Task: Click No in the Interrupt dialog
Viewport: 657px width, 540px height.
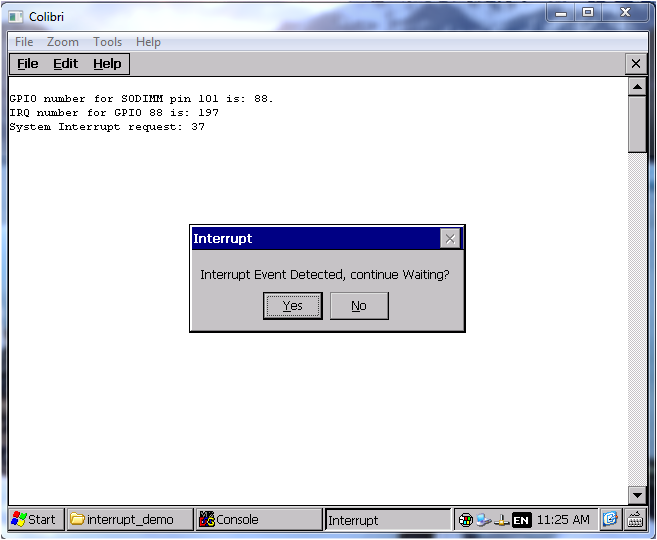Action: [x=359, y=306]
